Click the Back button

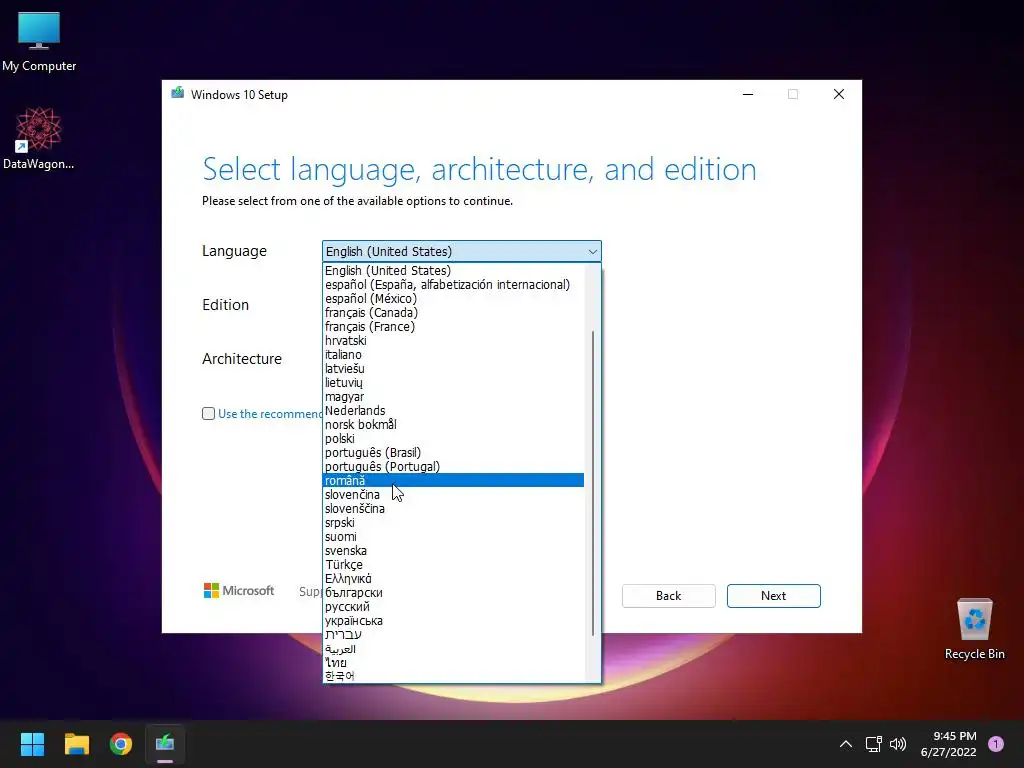click(668, 596)
